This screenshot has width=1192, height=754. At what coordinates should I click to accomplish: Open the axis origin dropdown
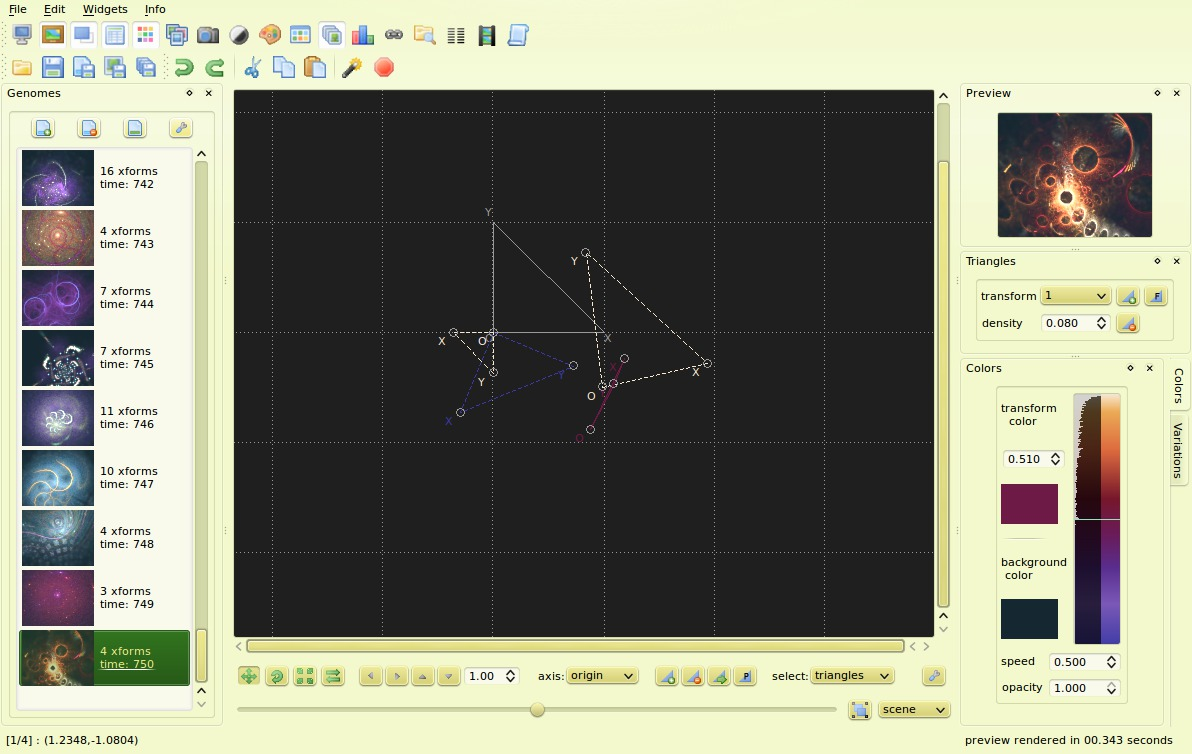pyautogui.click(x=602, y=676)
